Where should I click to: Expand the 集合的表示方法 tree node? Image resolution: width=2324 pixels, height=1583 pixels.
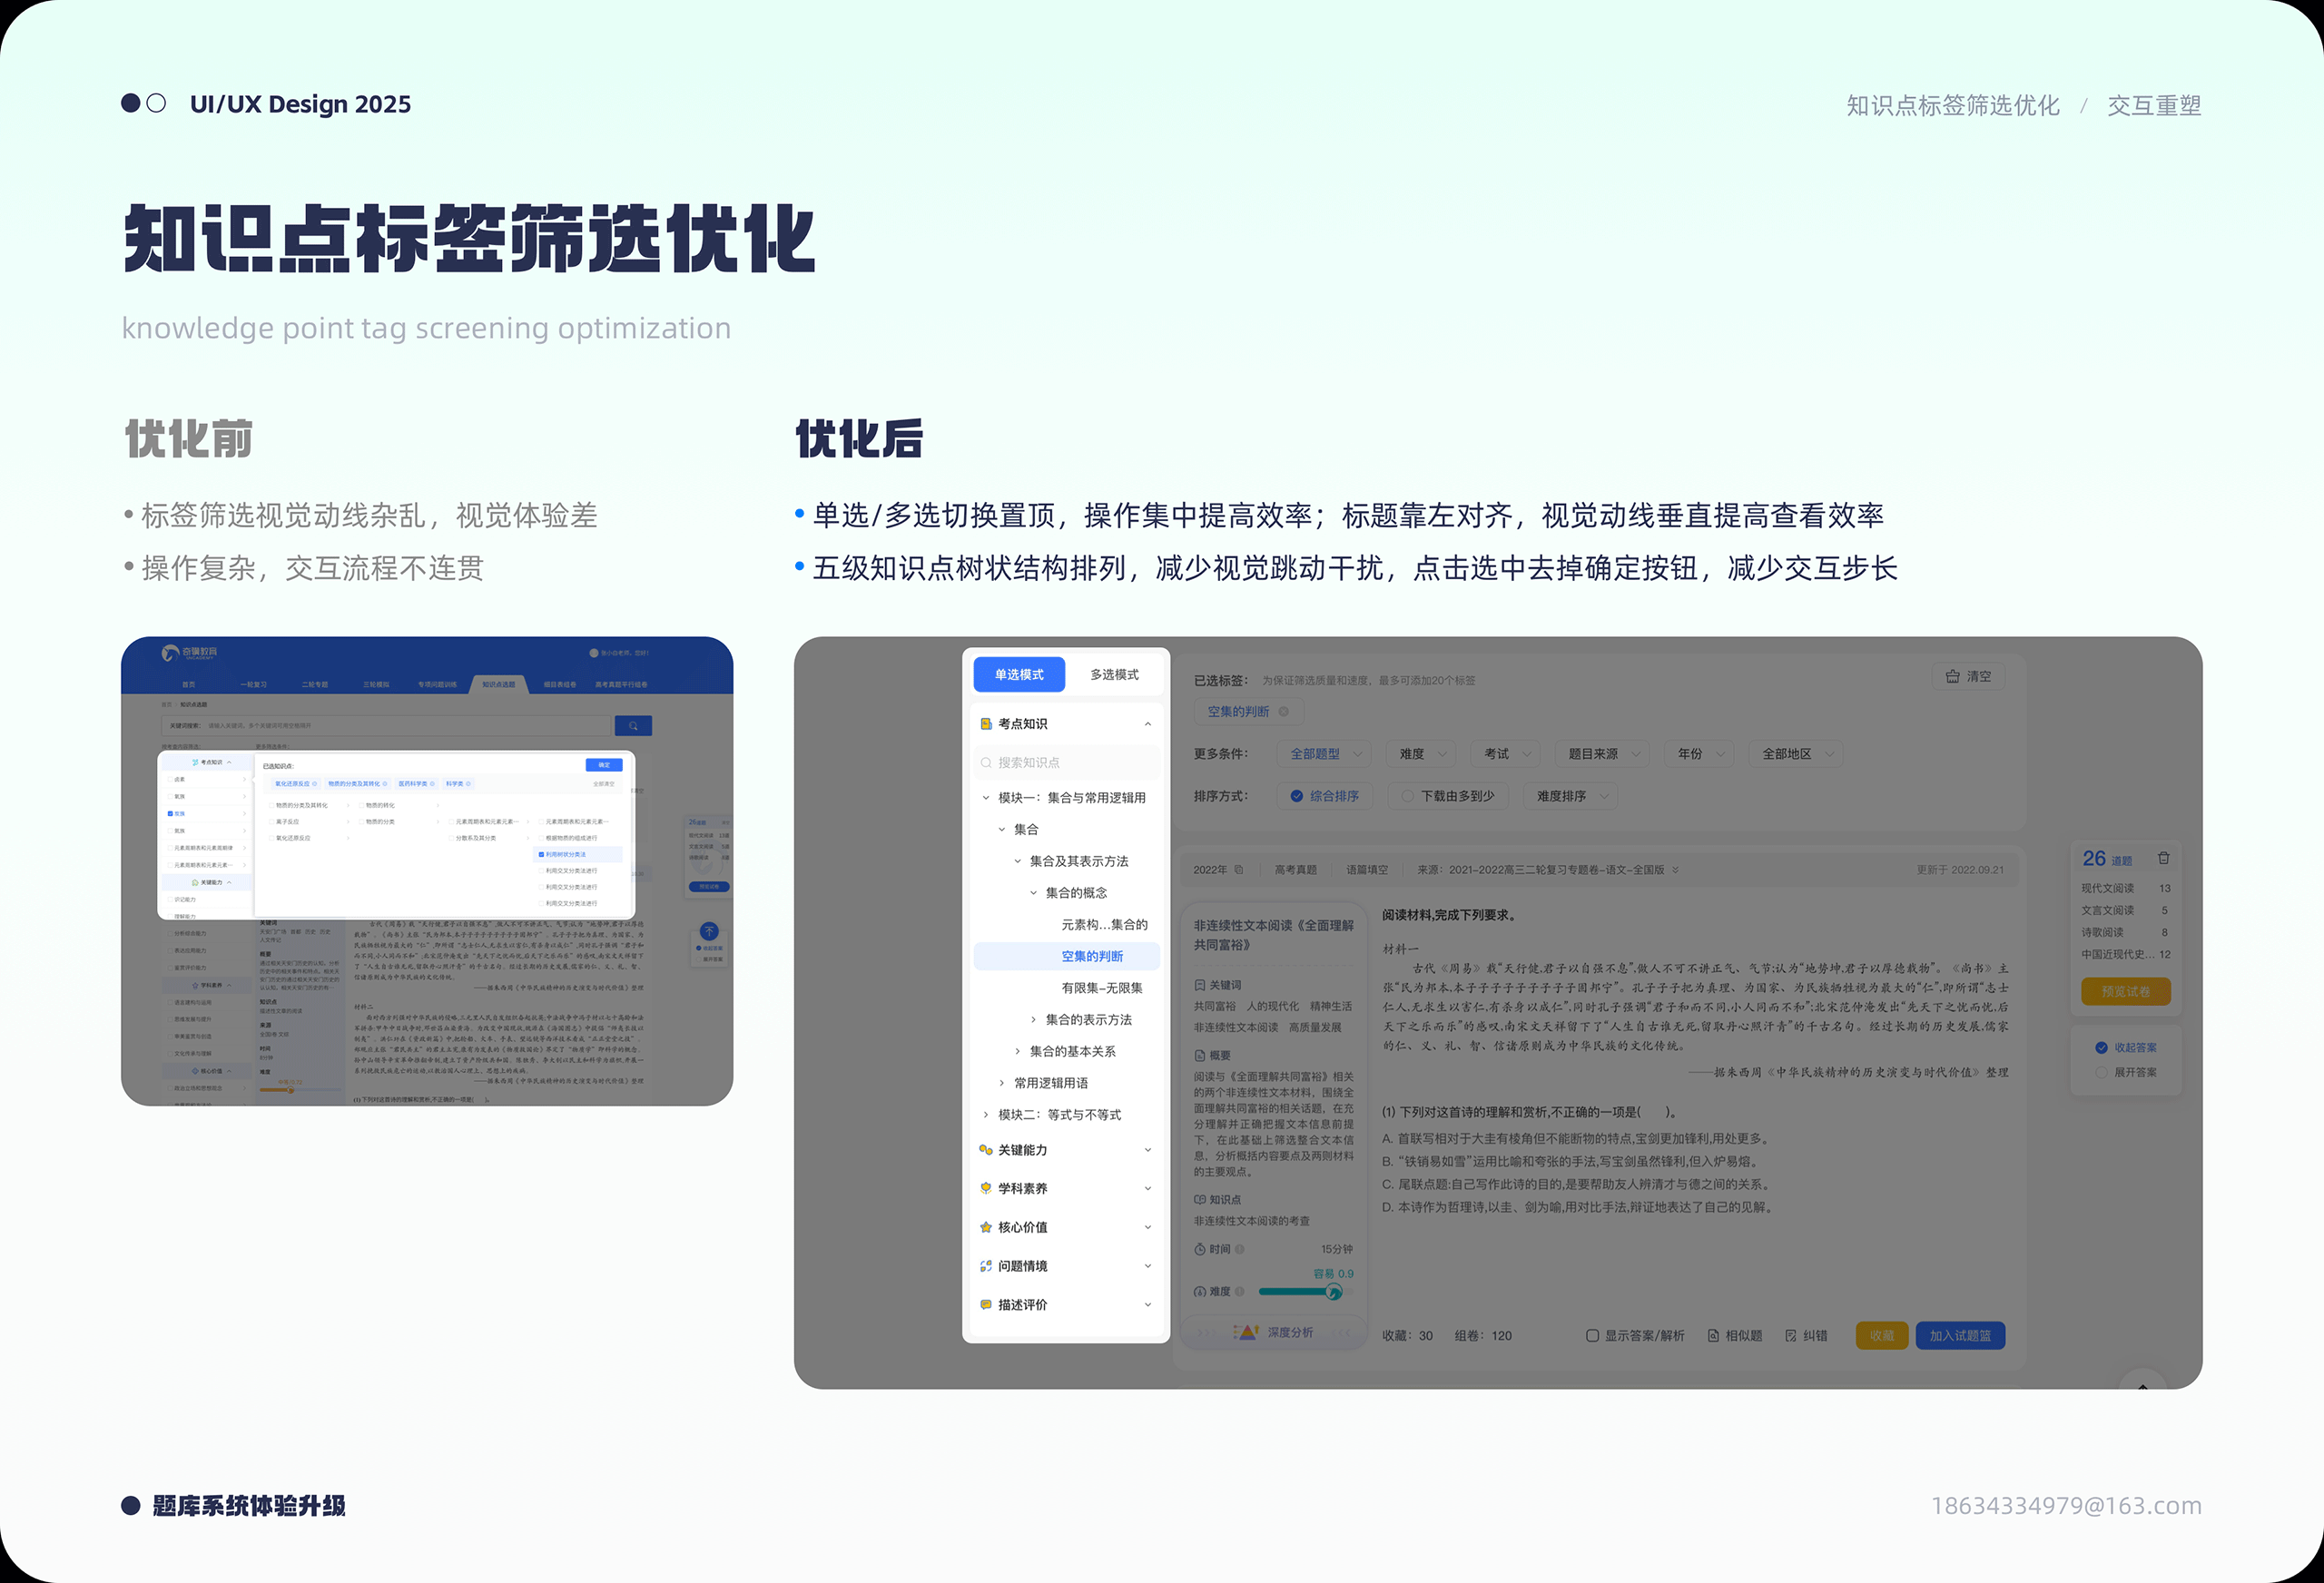coord(1033,1020)
